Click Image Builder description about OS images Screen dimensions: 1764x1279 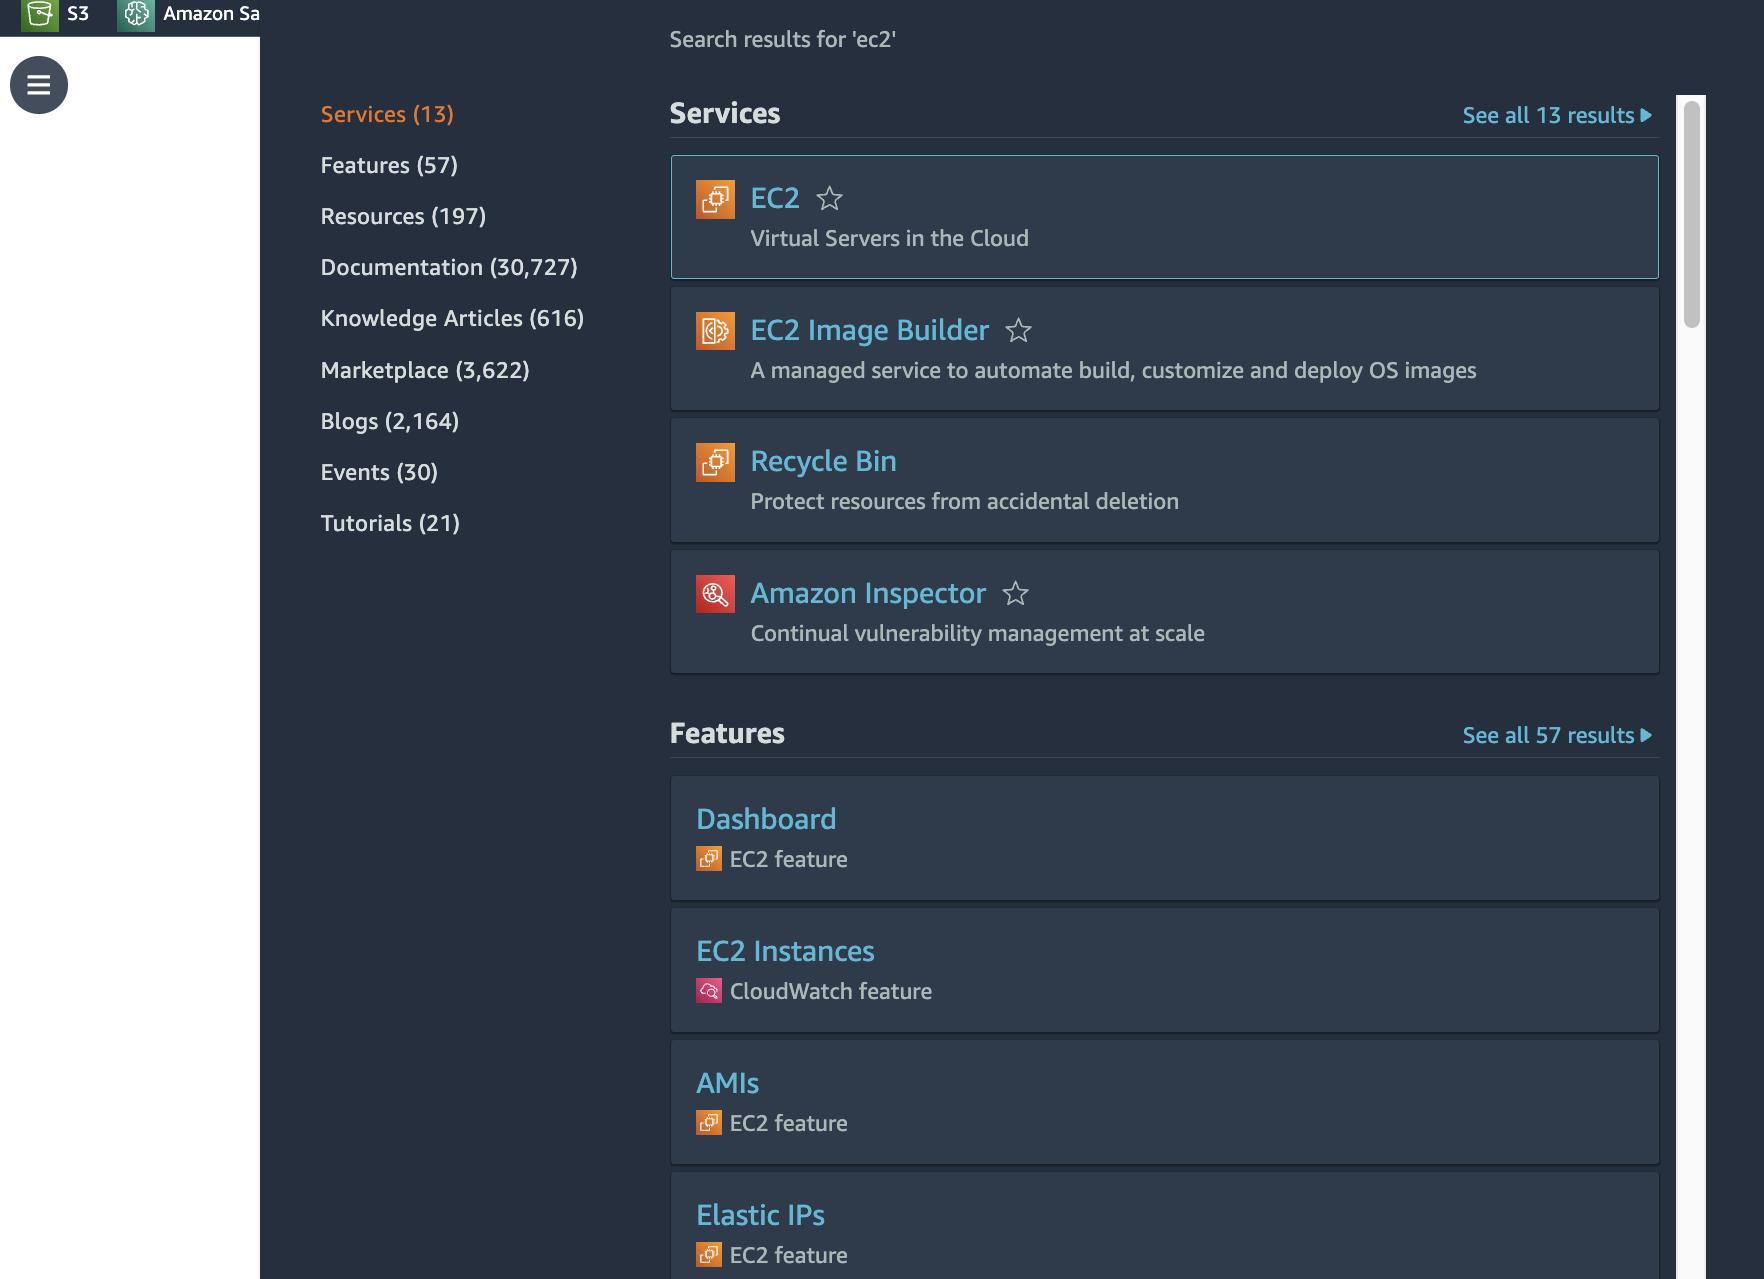coord(1113,370)
